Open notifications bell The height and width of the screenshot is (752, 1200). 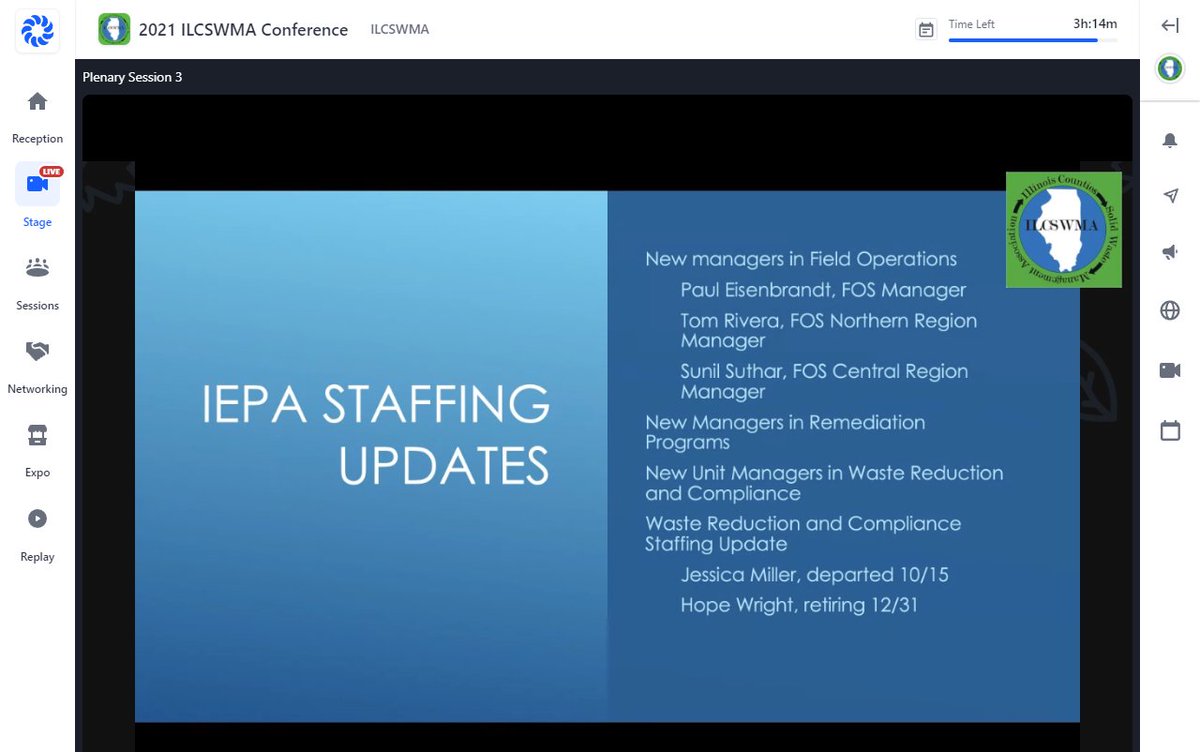(1170, 141)
